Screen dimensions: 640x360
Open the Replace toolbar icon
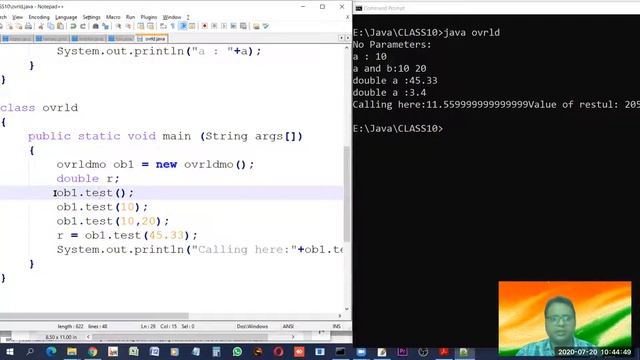105,26
